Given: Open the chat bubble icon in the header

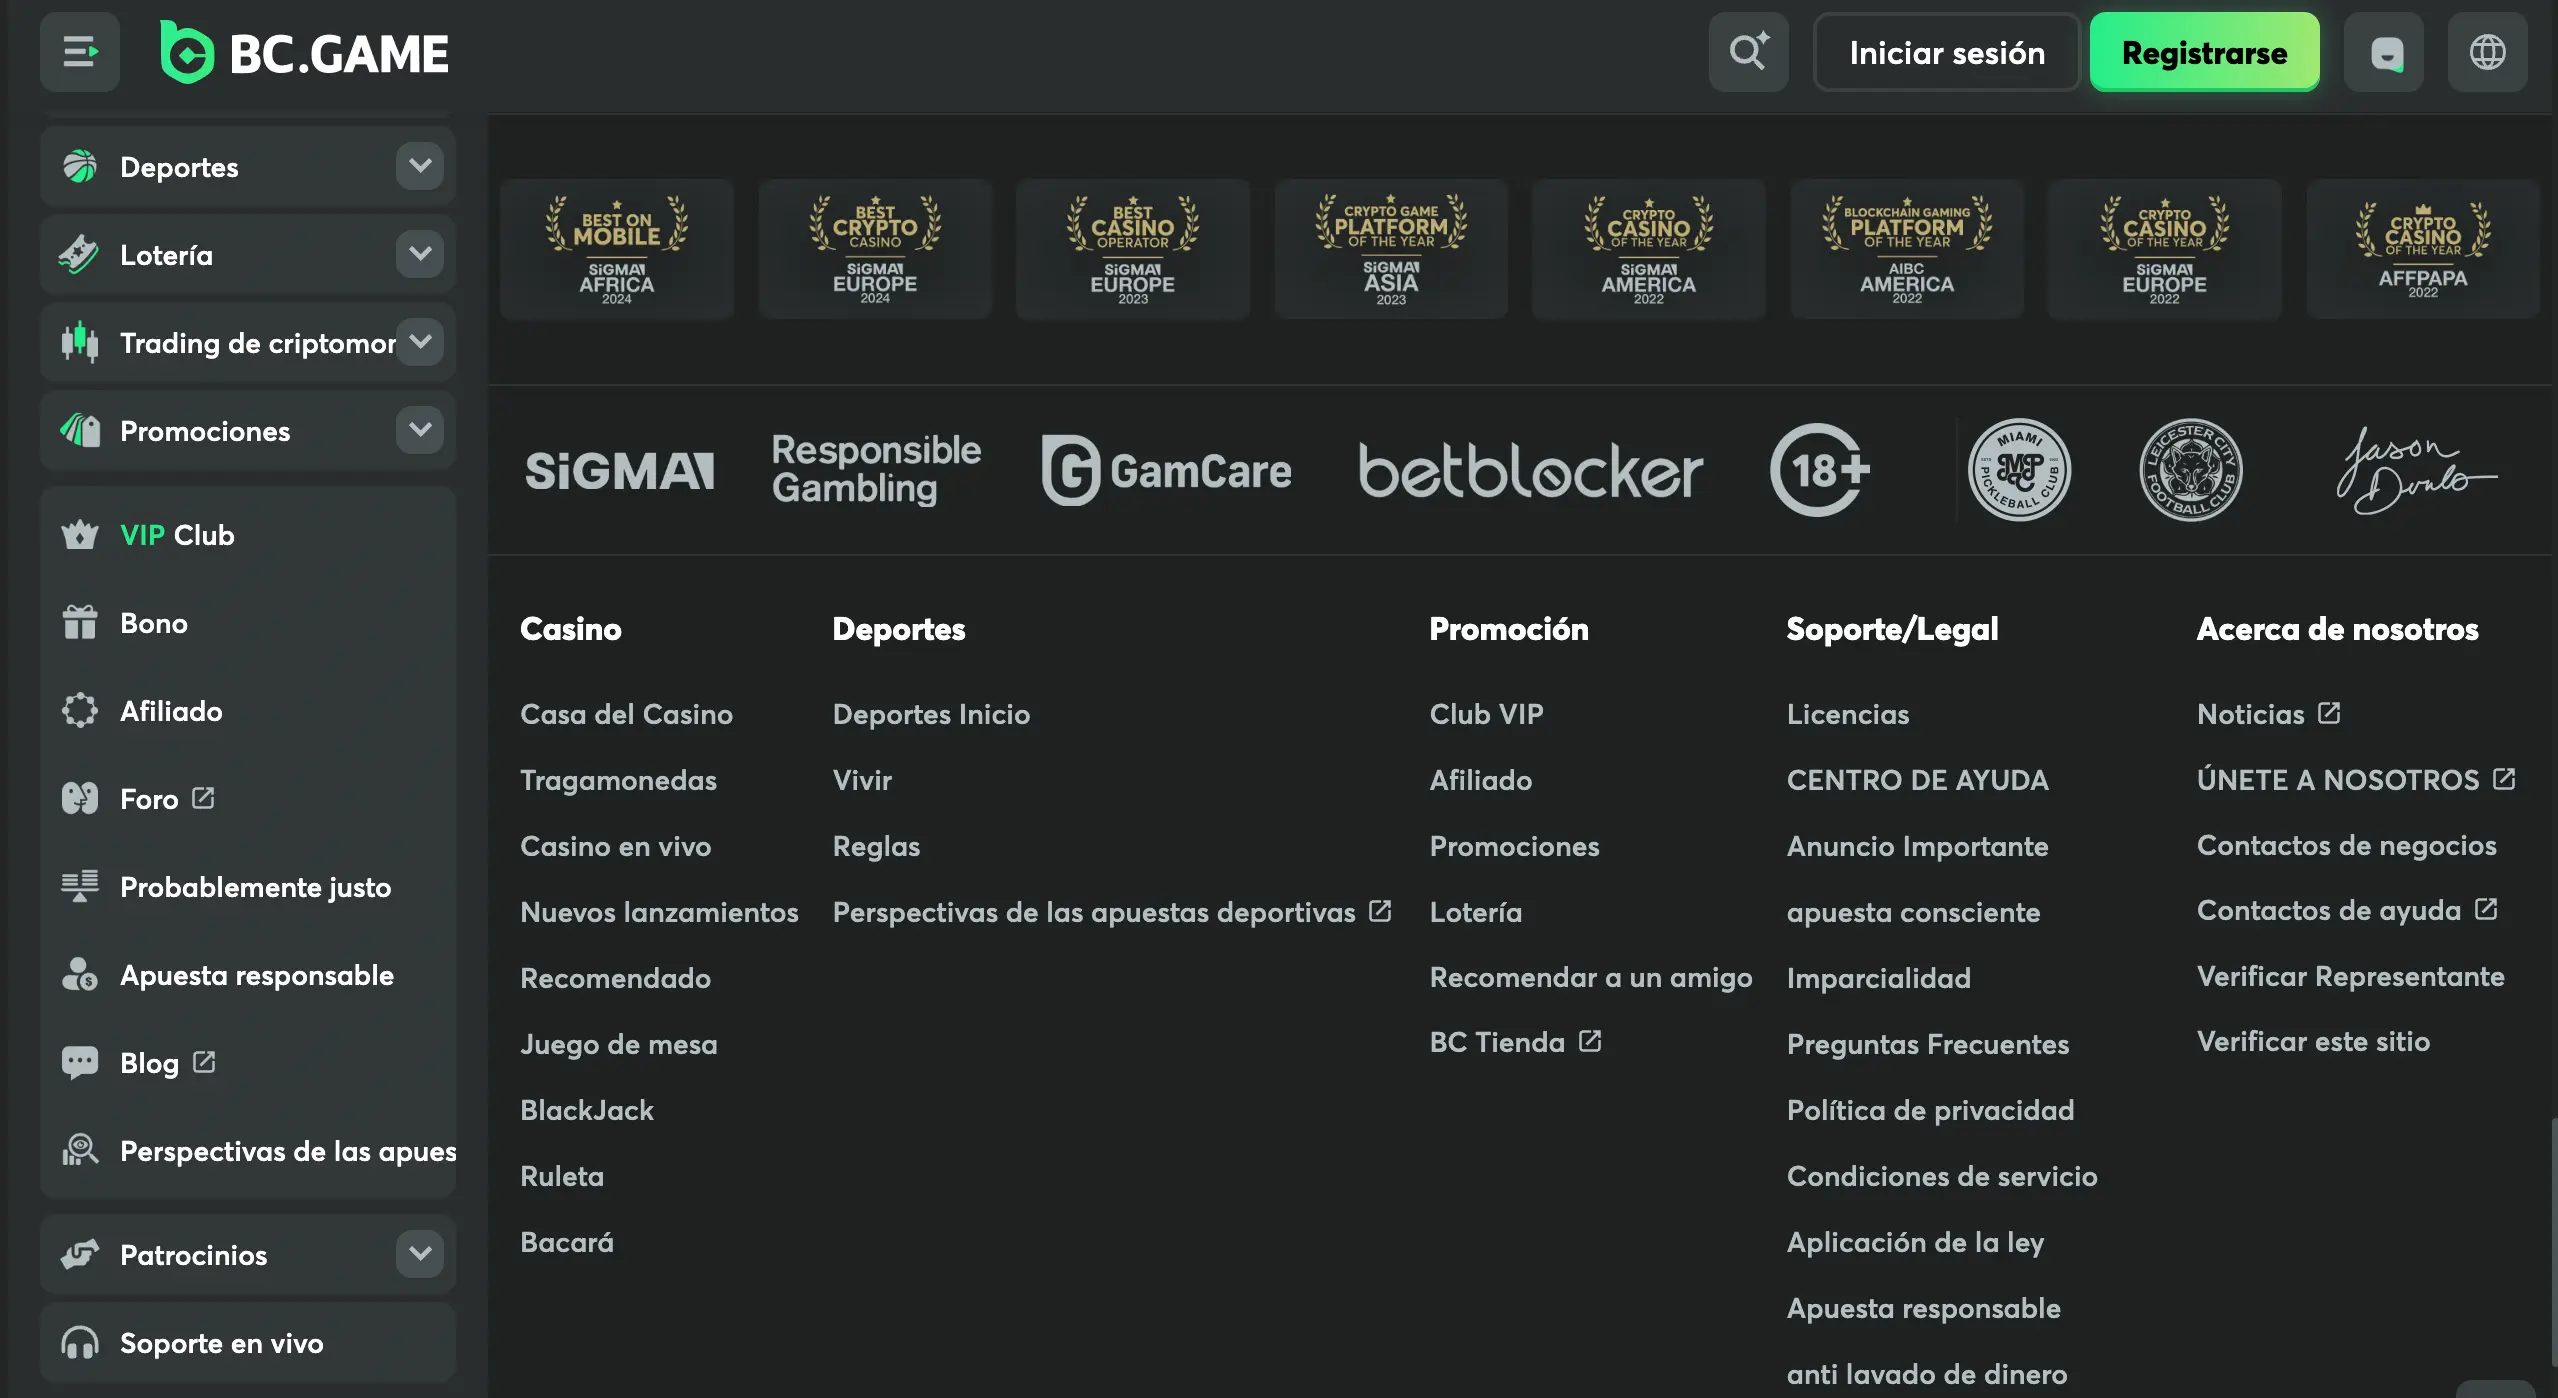Looking at the screenshot, I should click(x=2384, y=52).
